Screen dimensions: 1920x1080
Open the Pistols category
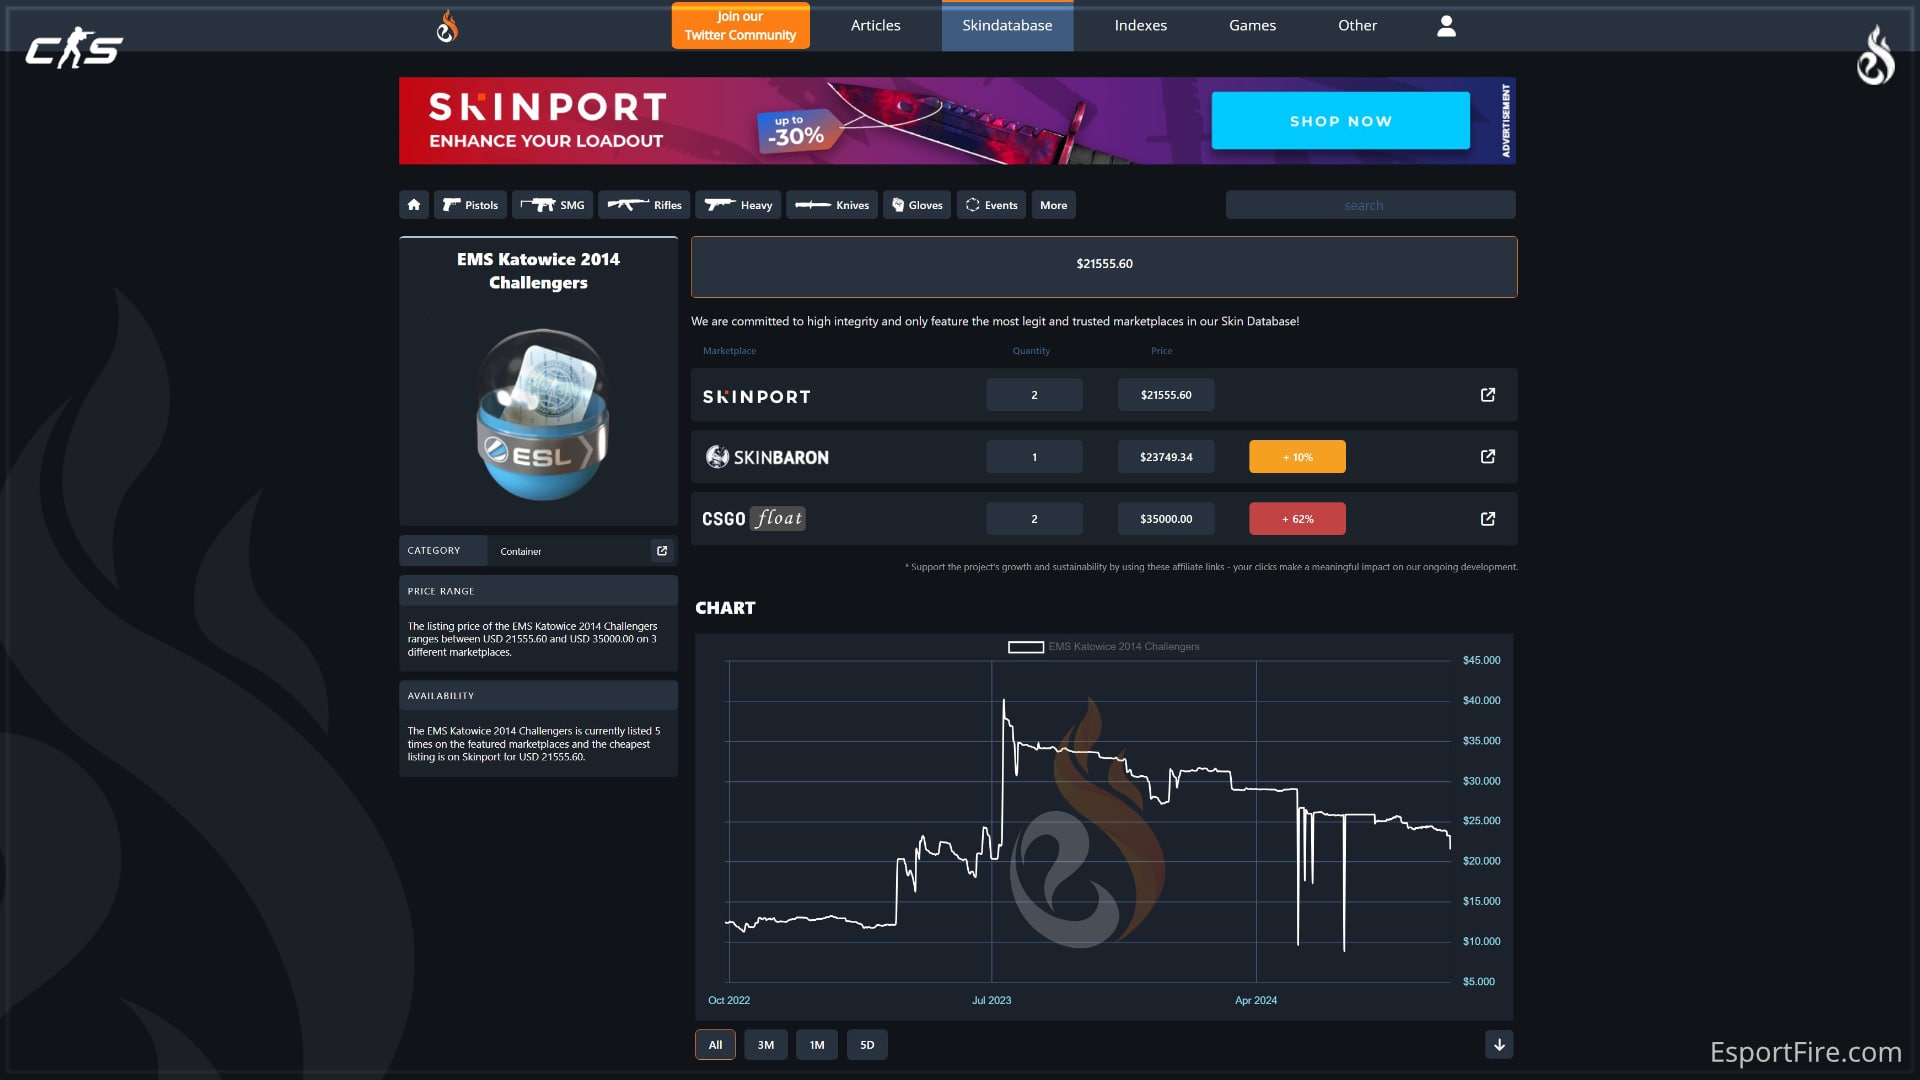click(470, 205)
